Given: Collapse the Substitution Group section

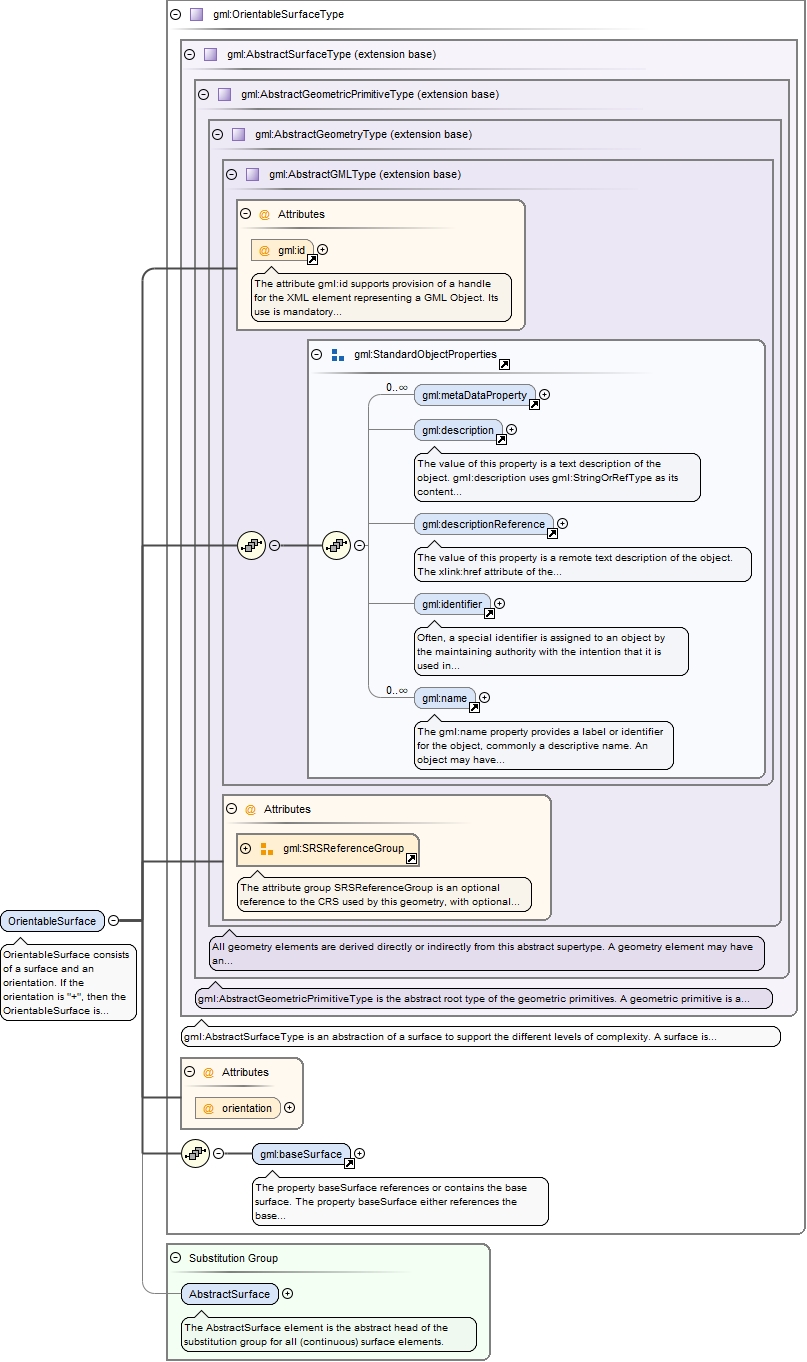Looking at the screenshot, I should tap(176, 1258).
